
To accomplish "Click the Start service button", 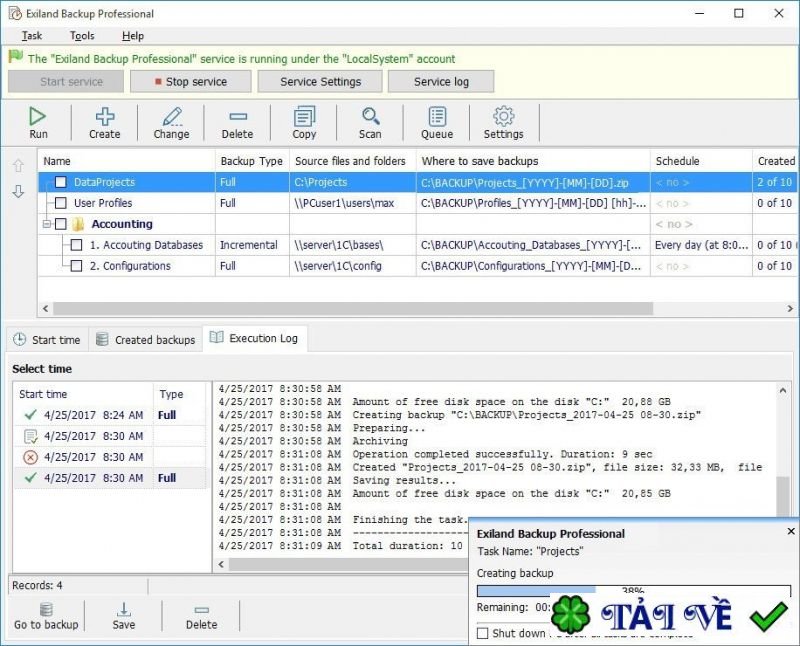I will 66,82.
